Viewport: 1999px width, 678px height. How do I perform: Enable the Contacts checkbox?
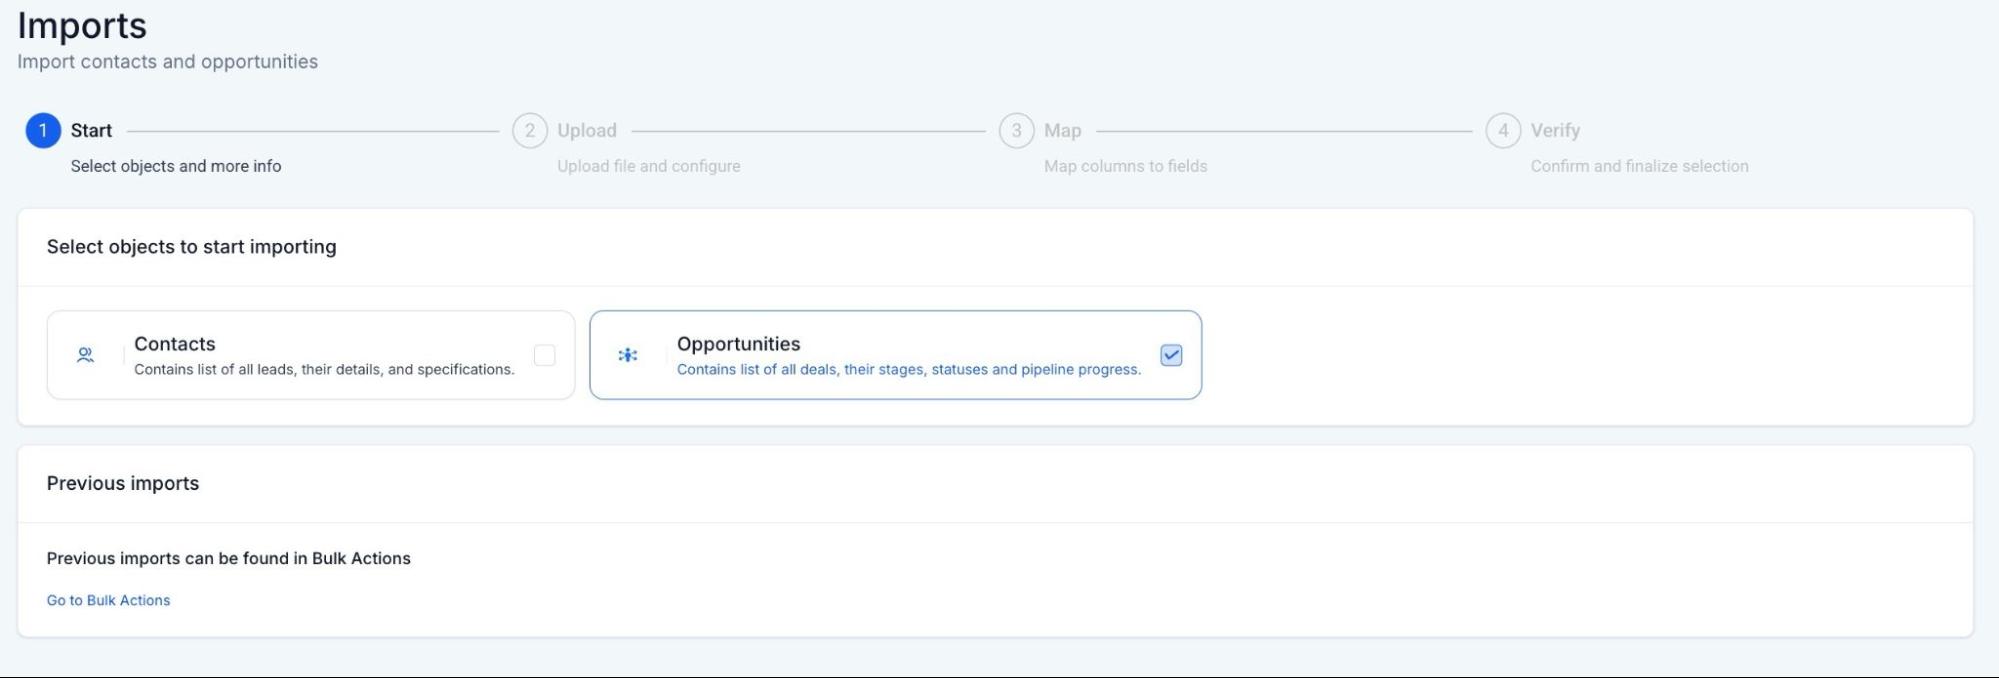point(545,355)
